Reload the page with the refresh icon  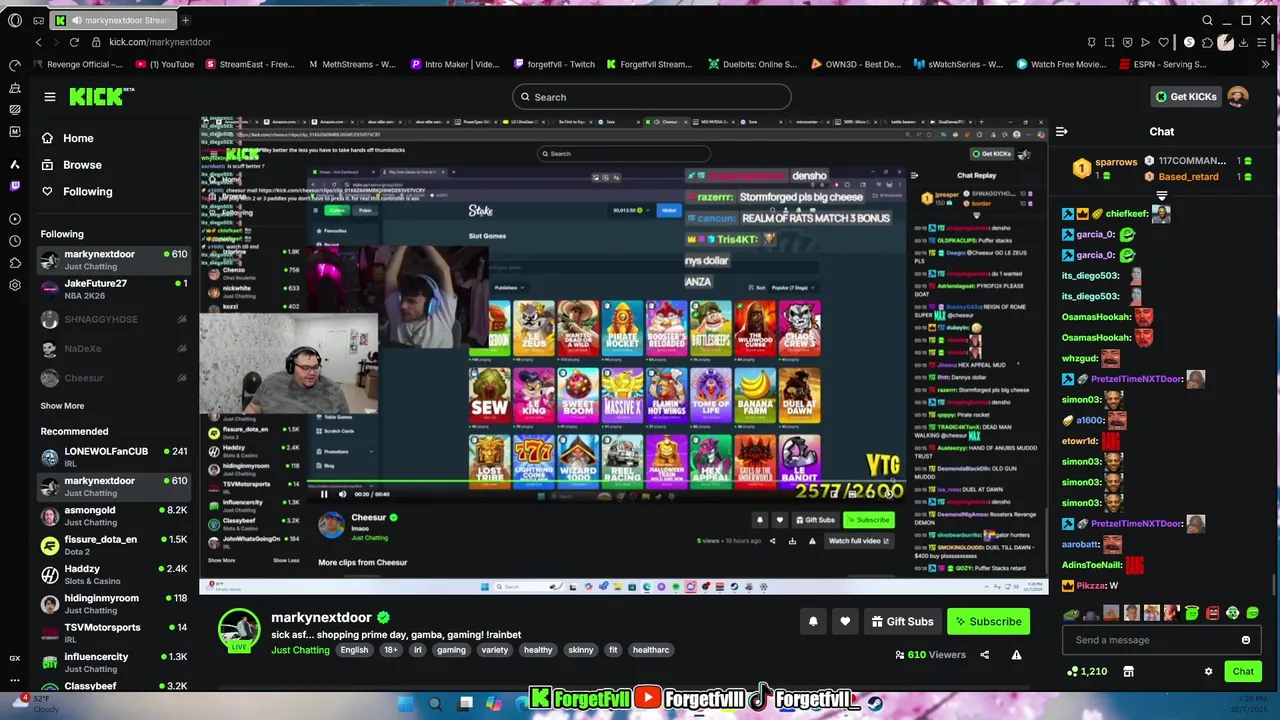tap(74, 42)
